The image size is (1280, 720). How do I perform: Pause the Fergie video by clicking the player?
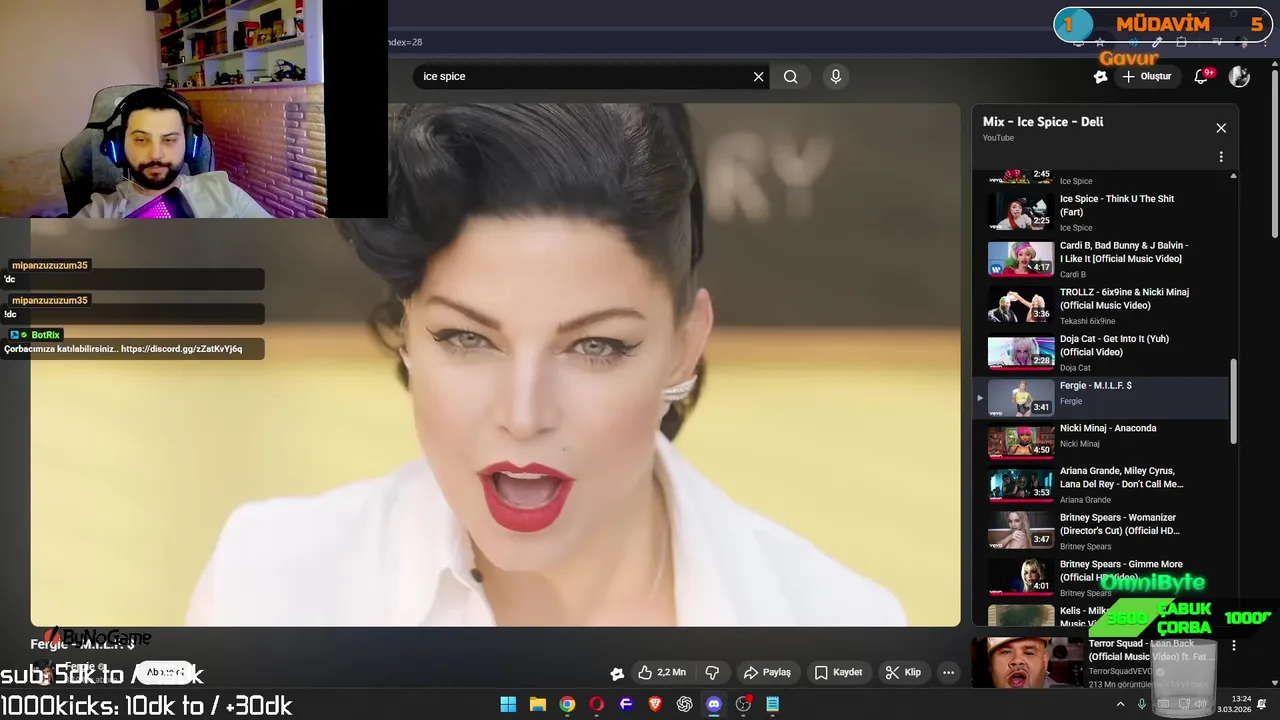coord(495,365)
